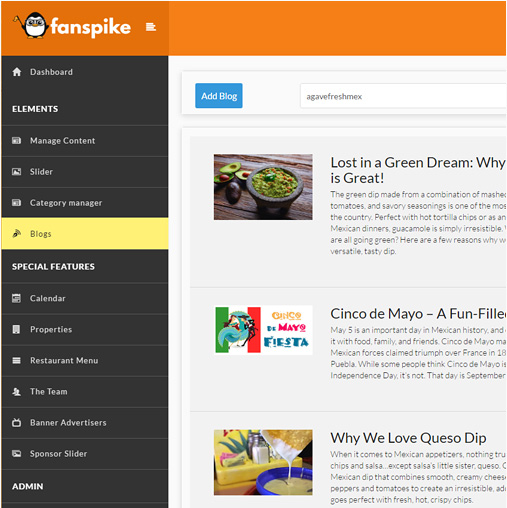The height and width of the screenshot is (508, 507).
Task: Click the agavefreshmex search field
Action: [x=403, y=96]
